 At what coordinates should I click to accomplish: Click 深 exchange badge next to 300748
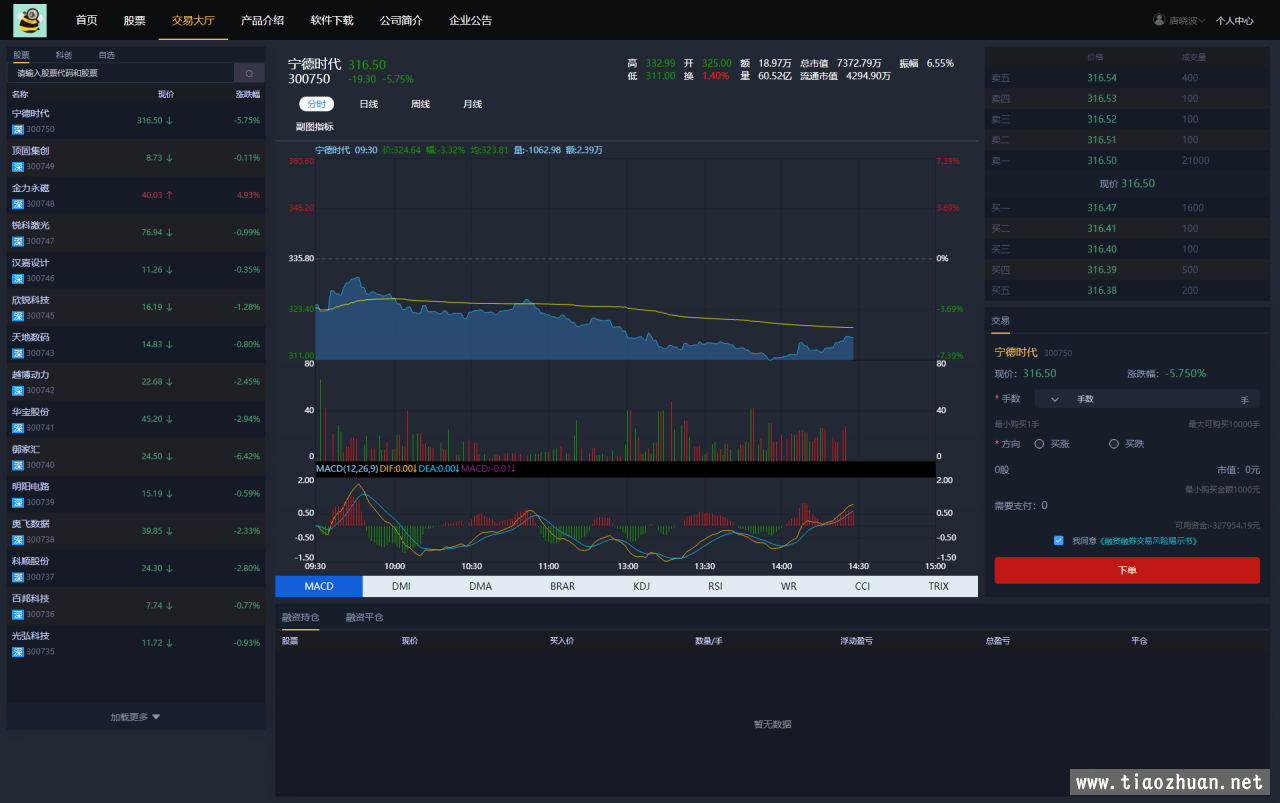point(17,204)
